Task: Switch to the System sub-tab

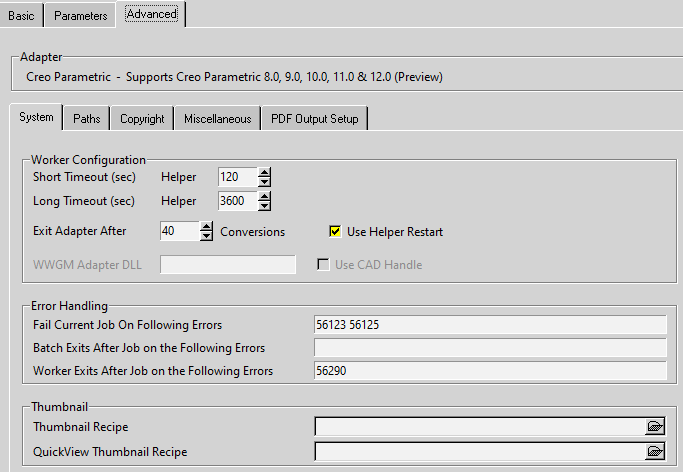Action: pos(36,117)
